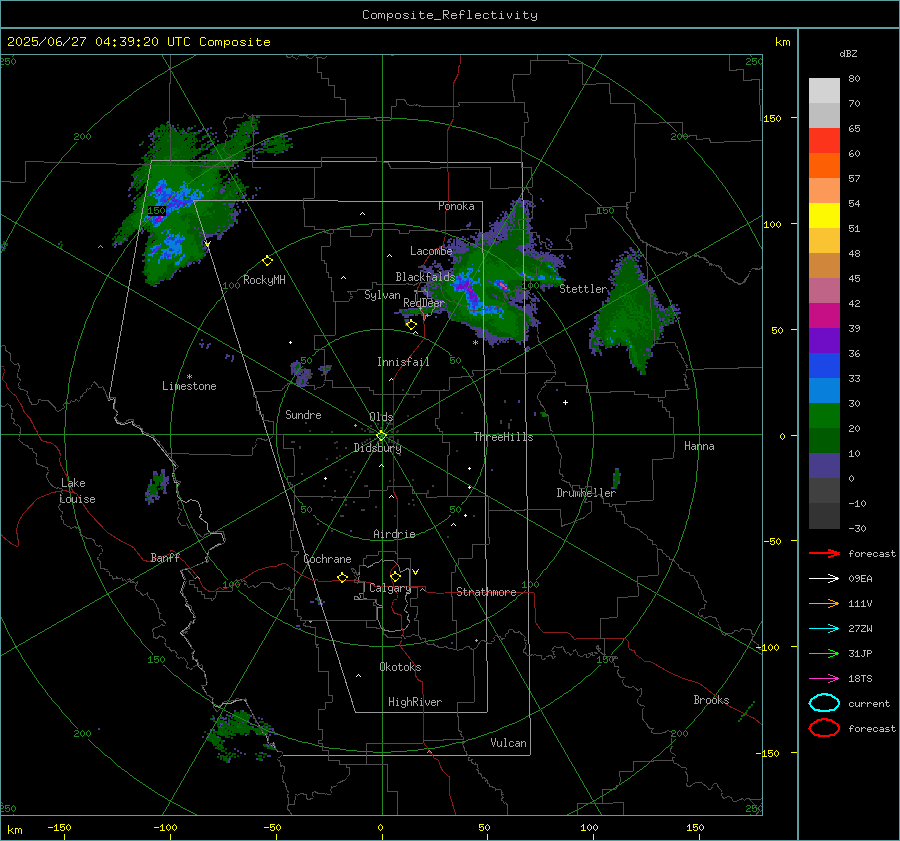Select the yellow 51-54 dBZ color swatch
Image resolution: width=900 pixels, height=841 pixels.
[x=824, y=216]
